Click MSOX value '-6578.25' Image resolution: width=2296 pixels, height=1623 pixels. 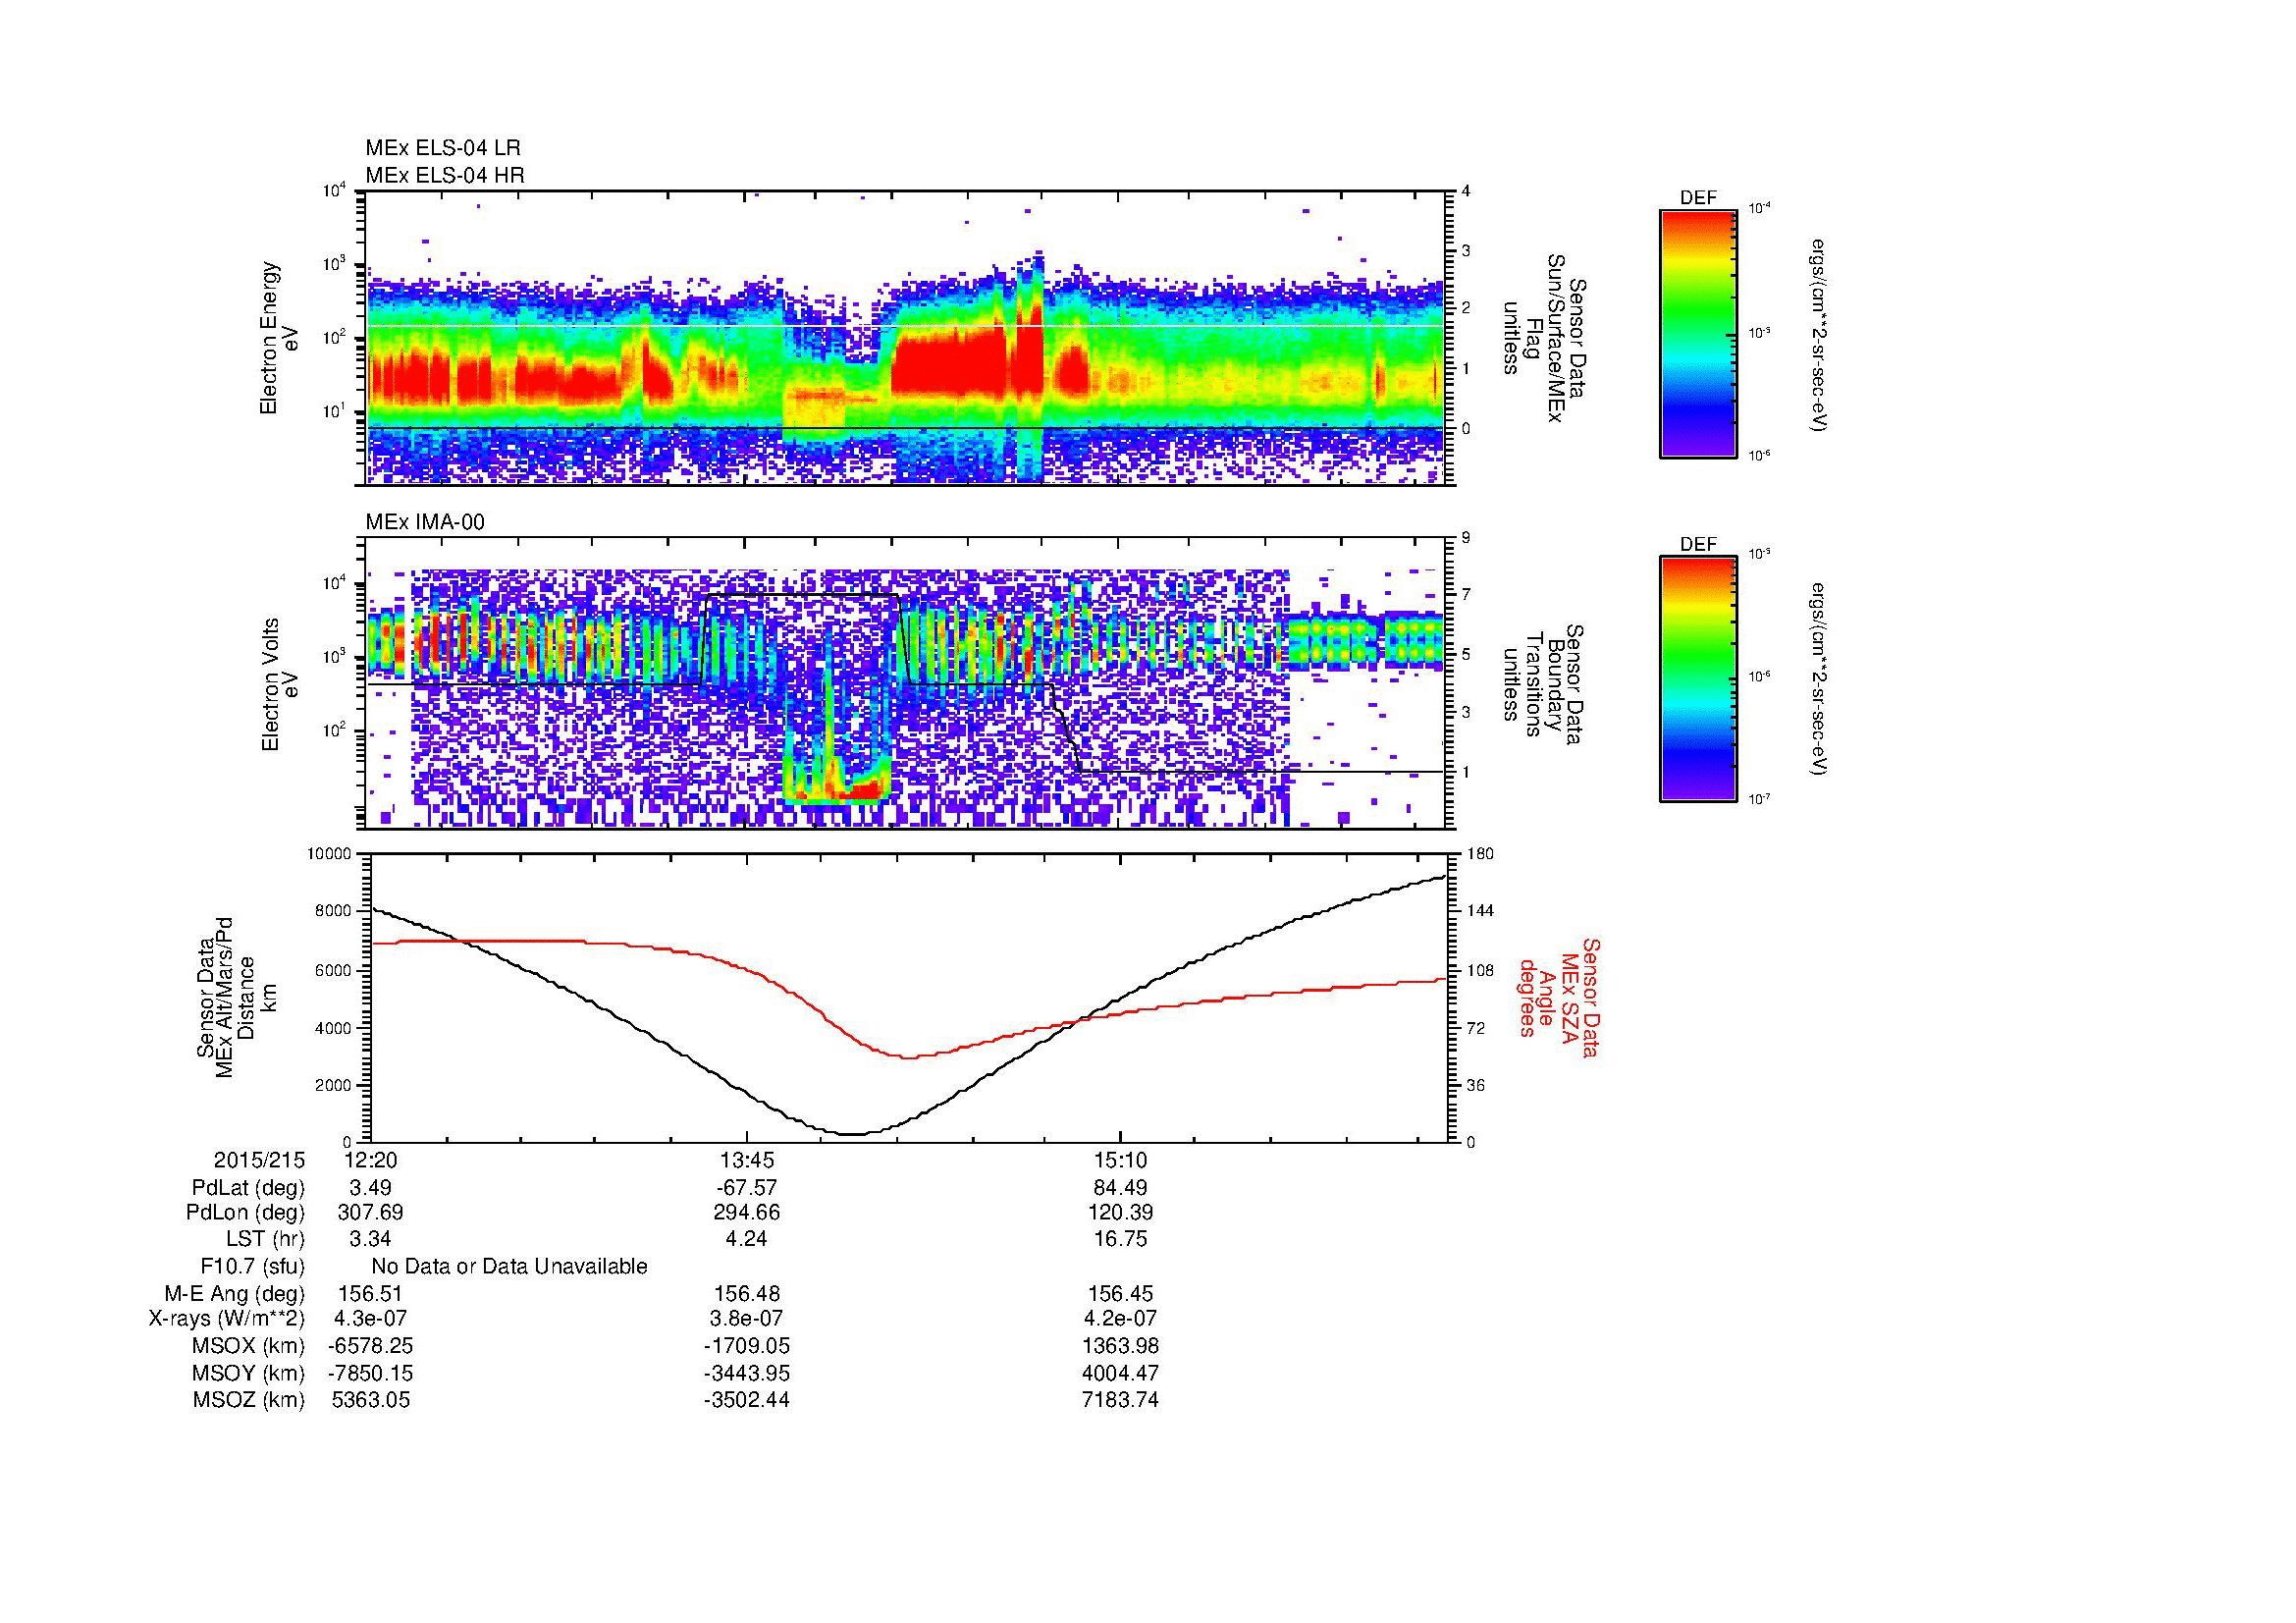point(371,1346)
